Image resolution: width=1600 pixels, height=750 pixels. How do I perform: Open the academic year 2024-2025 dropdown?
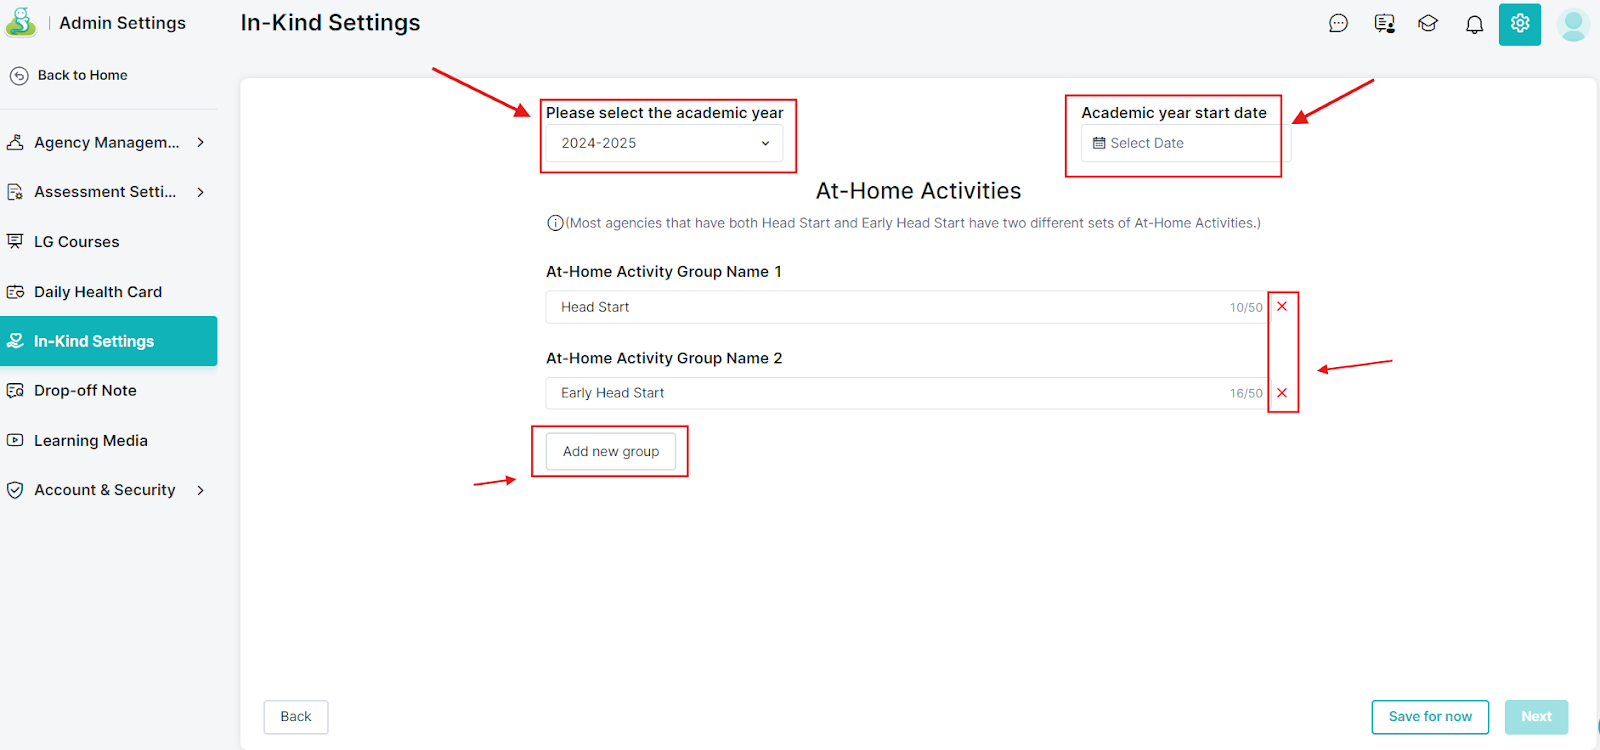(664, 143)
